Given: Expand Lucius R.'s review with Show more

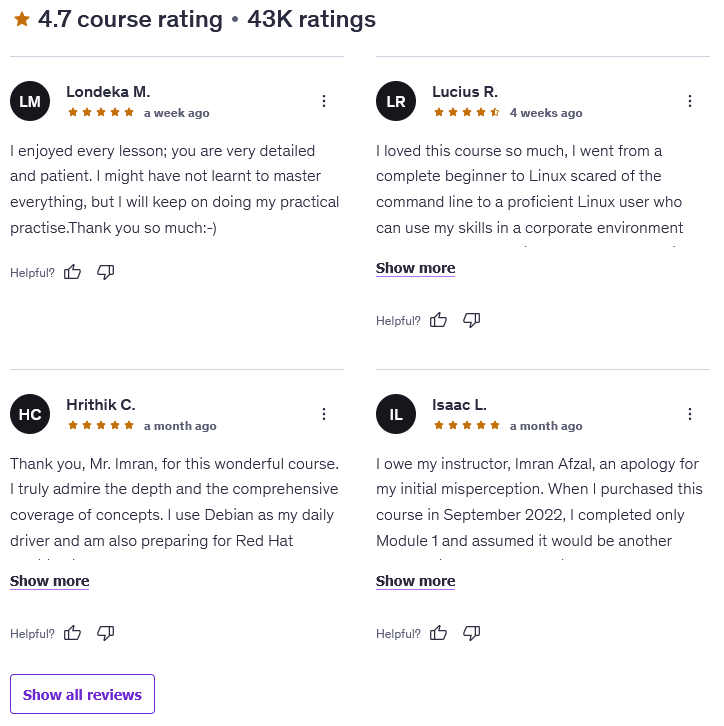Looking at the screenshot, I should pyautogui.click(x=415, y=268).
